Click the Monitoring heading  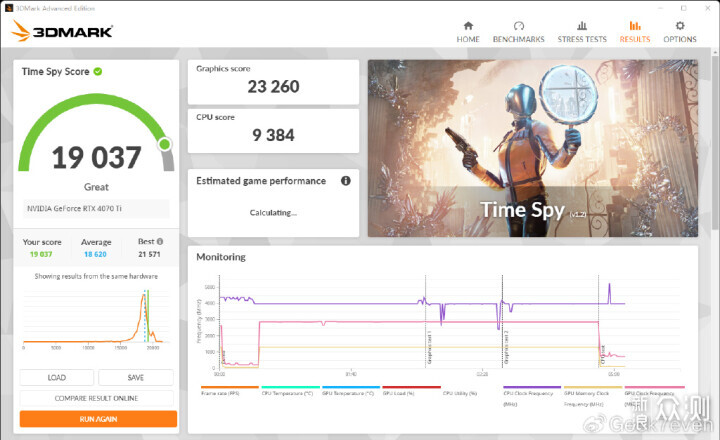coord(221,257)
